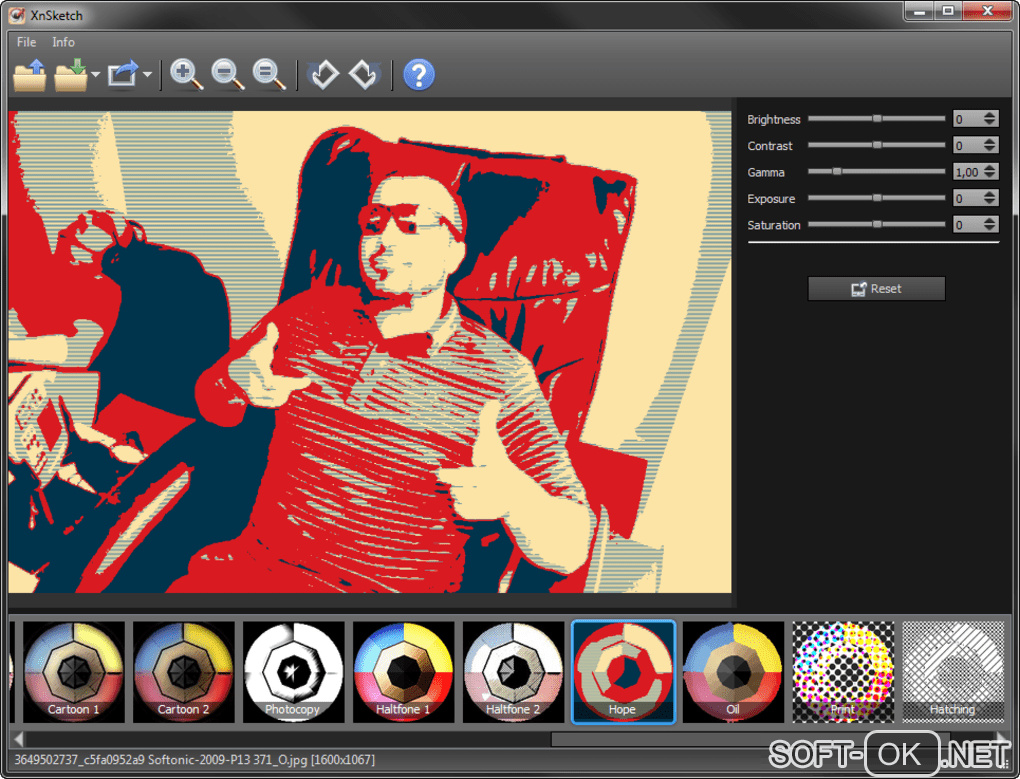Decrease Exposure with spinner down arrow
1020x779 pixels.
point(989,202)
